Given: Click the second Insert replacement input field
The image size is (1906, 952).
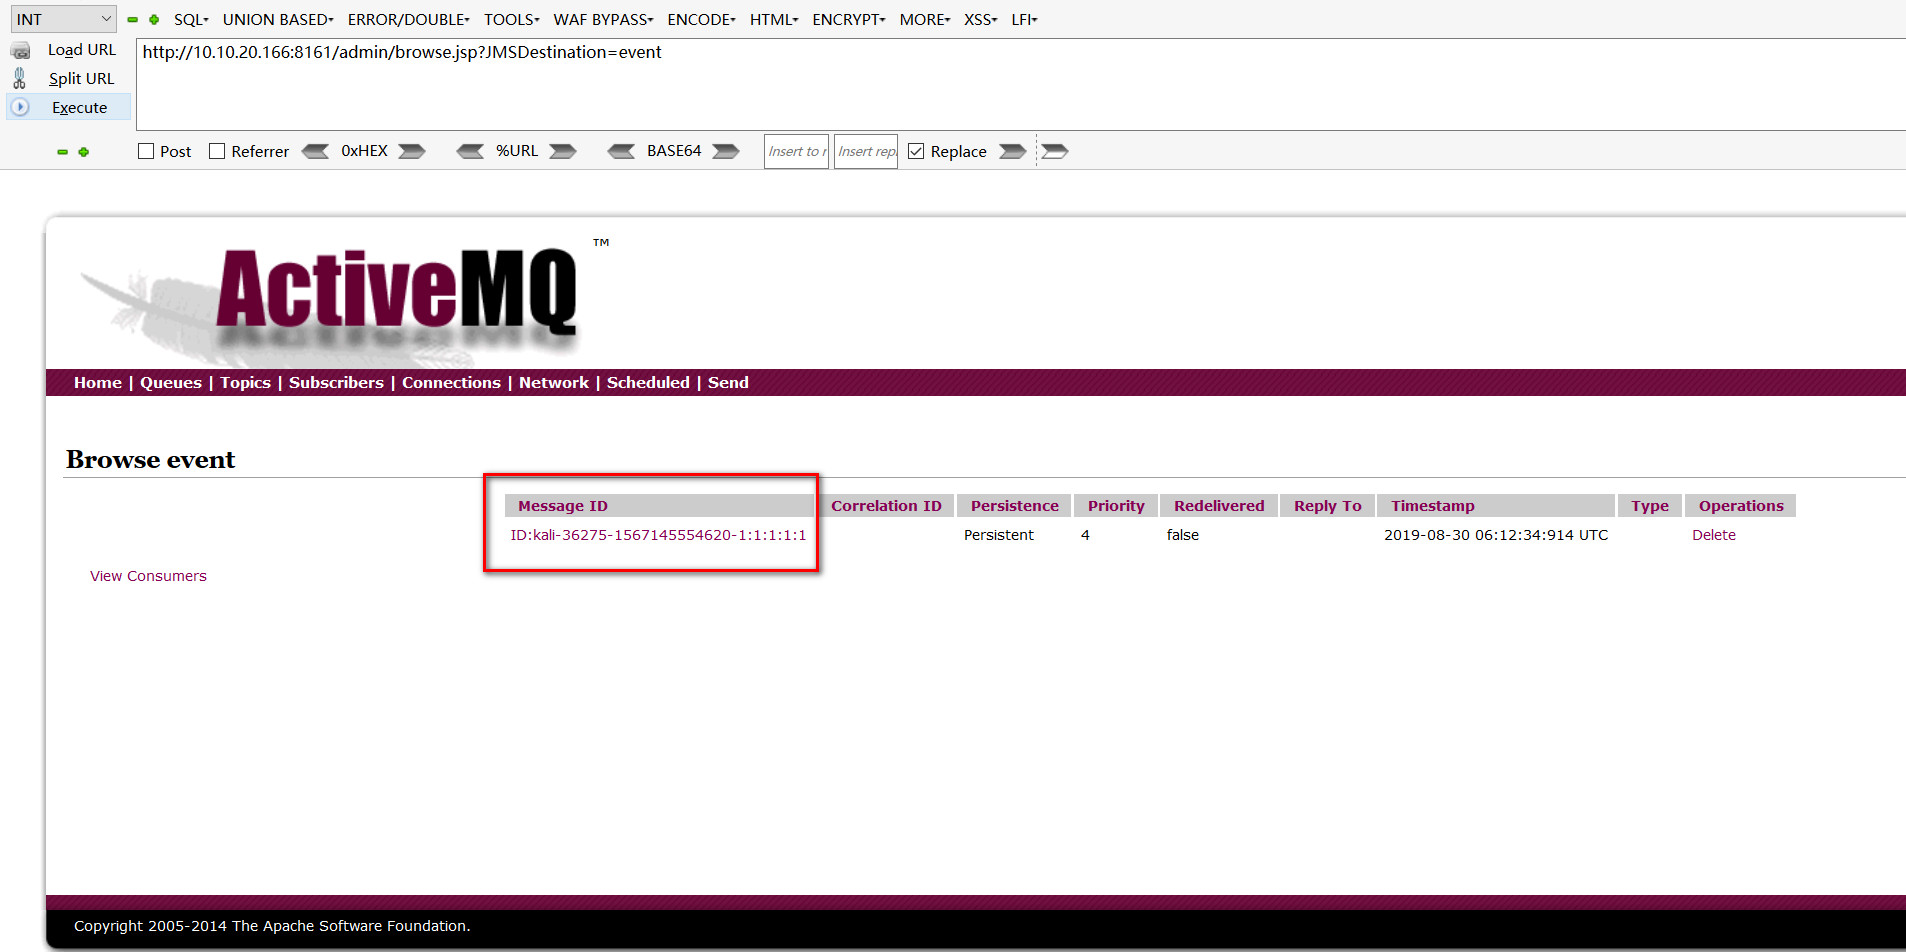Looking at the screenshot, I should point(866,151).
